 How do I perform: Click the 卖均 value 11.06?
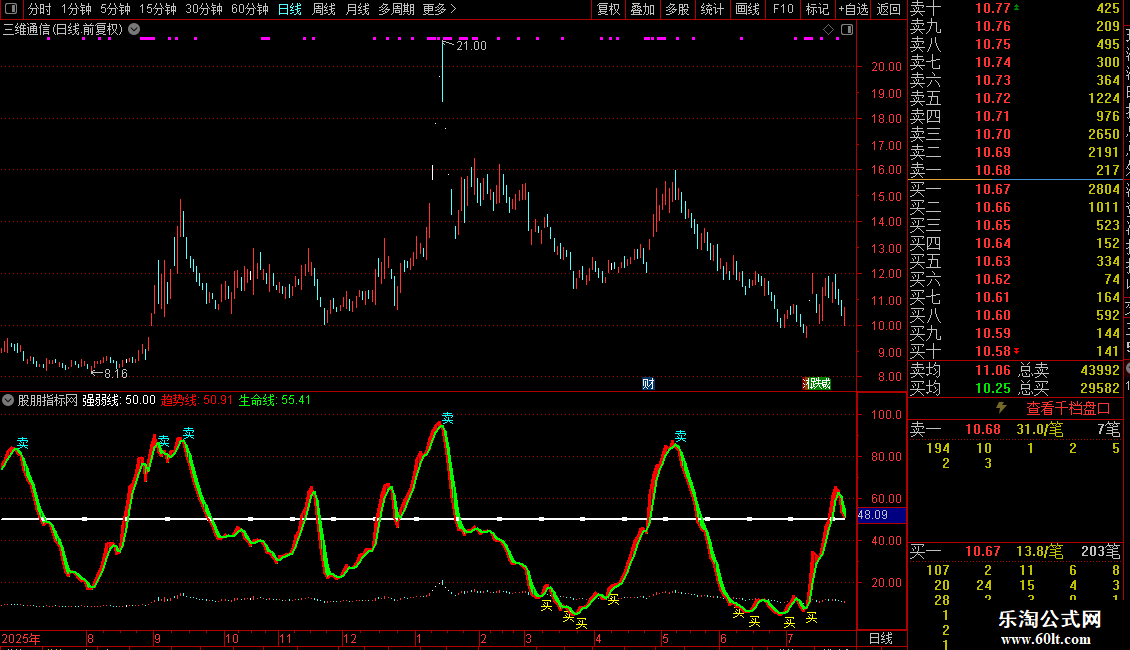point(992,370)
